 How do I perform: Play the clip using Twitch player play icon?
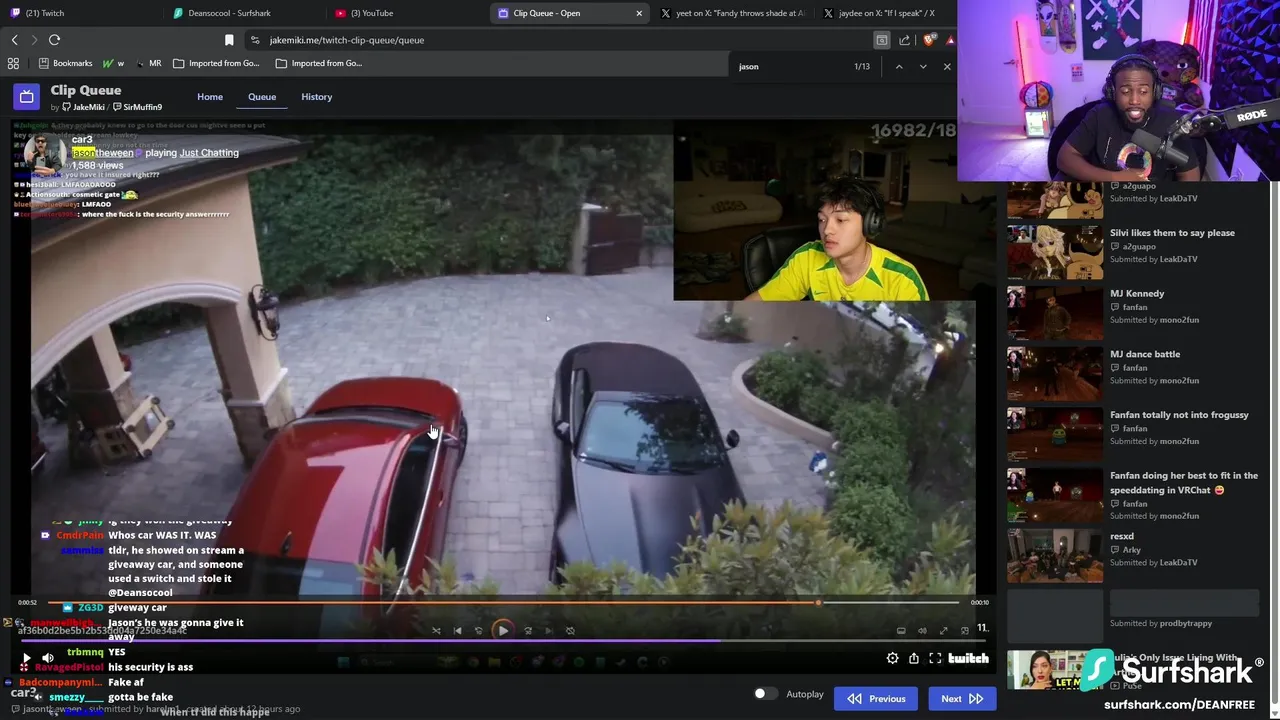tap(26, 658)
